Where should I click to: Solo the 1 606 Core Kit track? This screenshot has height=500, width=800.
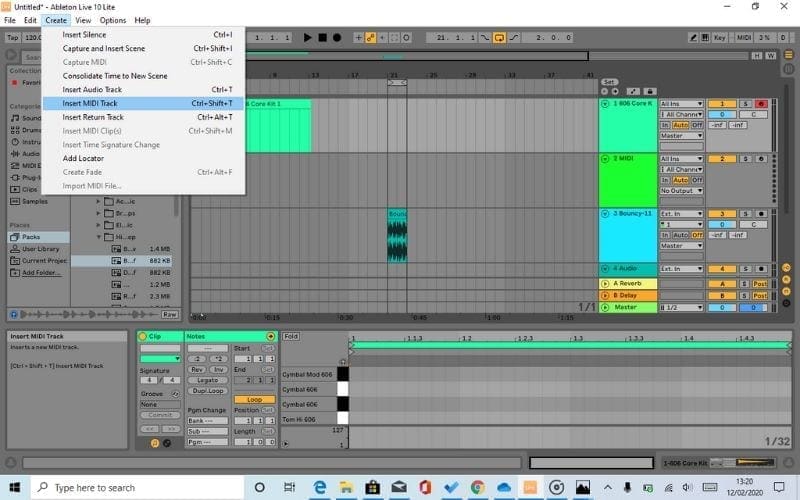(x=745, y=104)
